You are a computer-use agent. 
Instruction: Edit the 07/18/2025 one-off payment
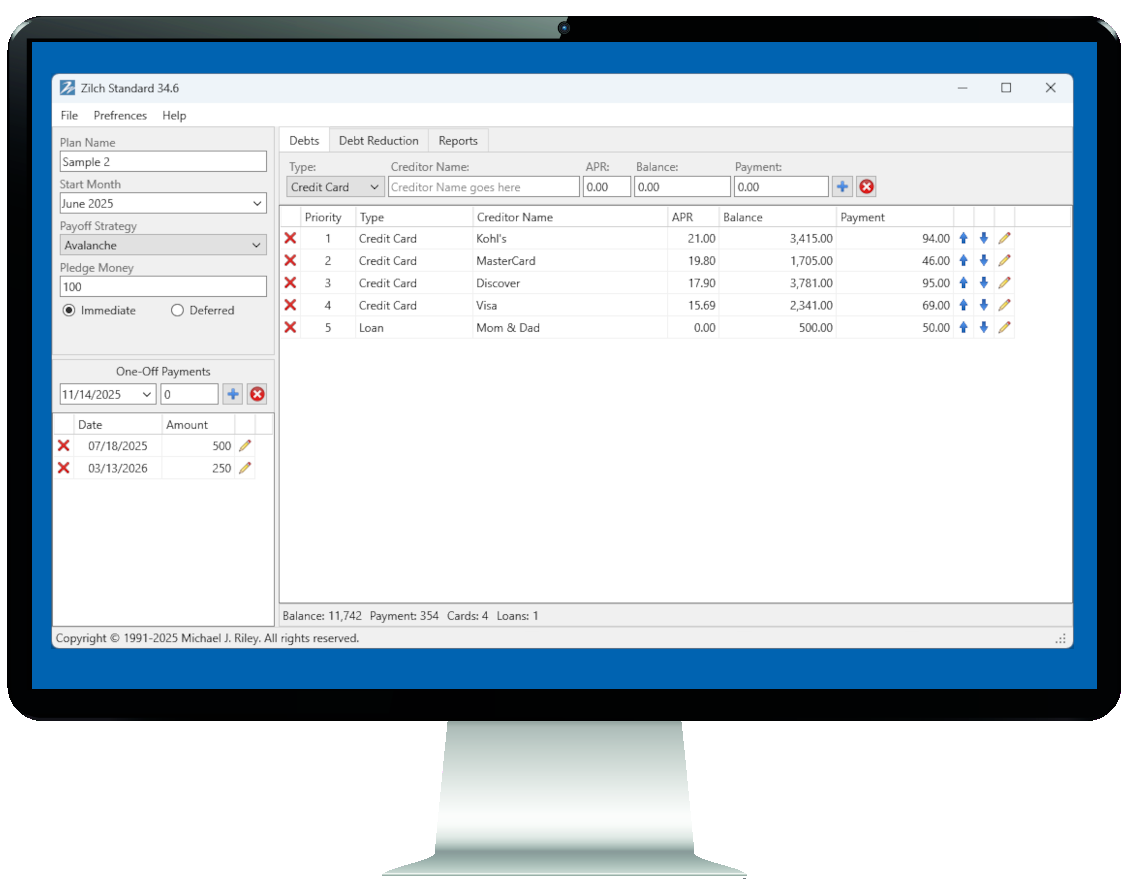click(x=244, y=446)
